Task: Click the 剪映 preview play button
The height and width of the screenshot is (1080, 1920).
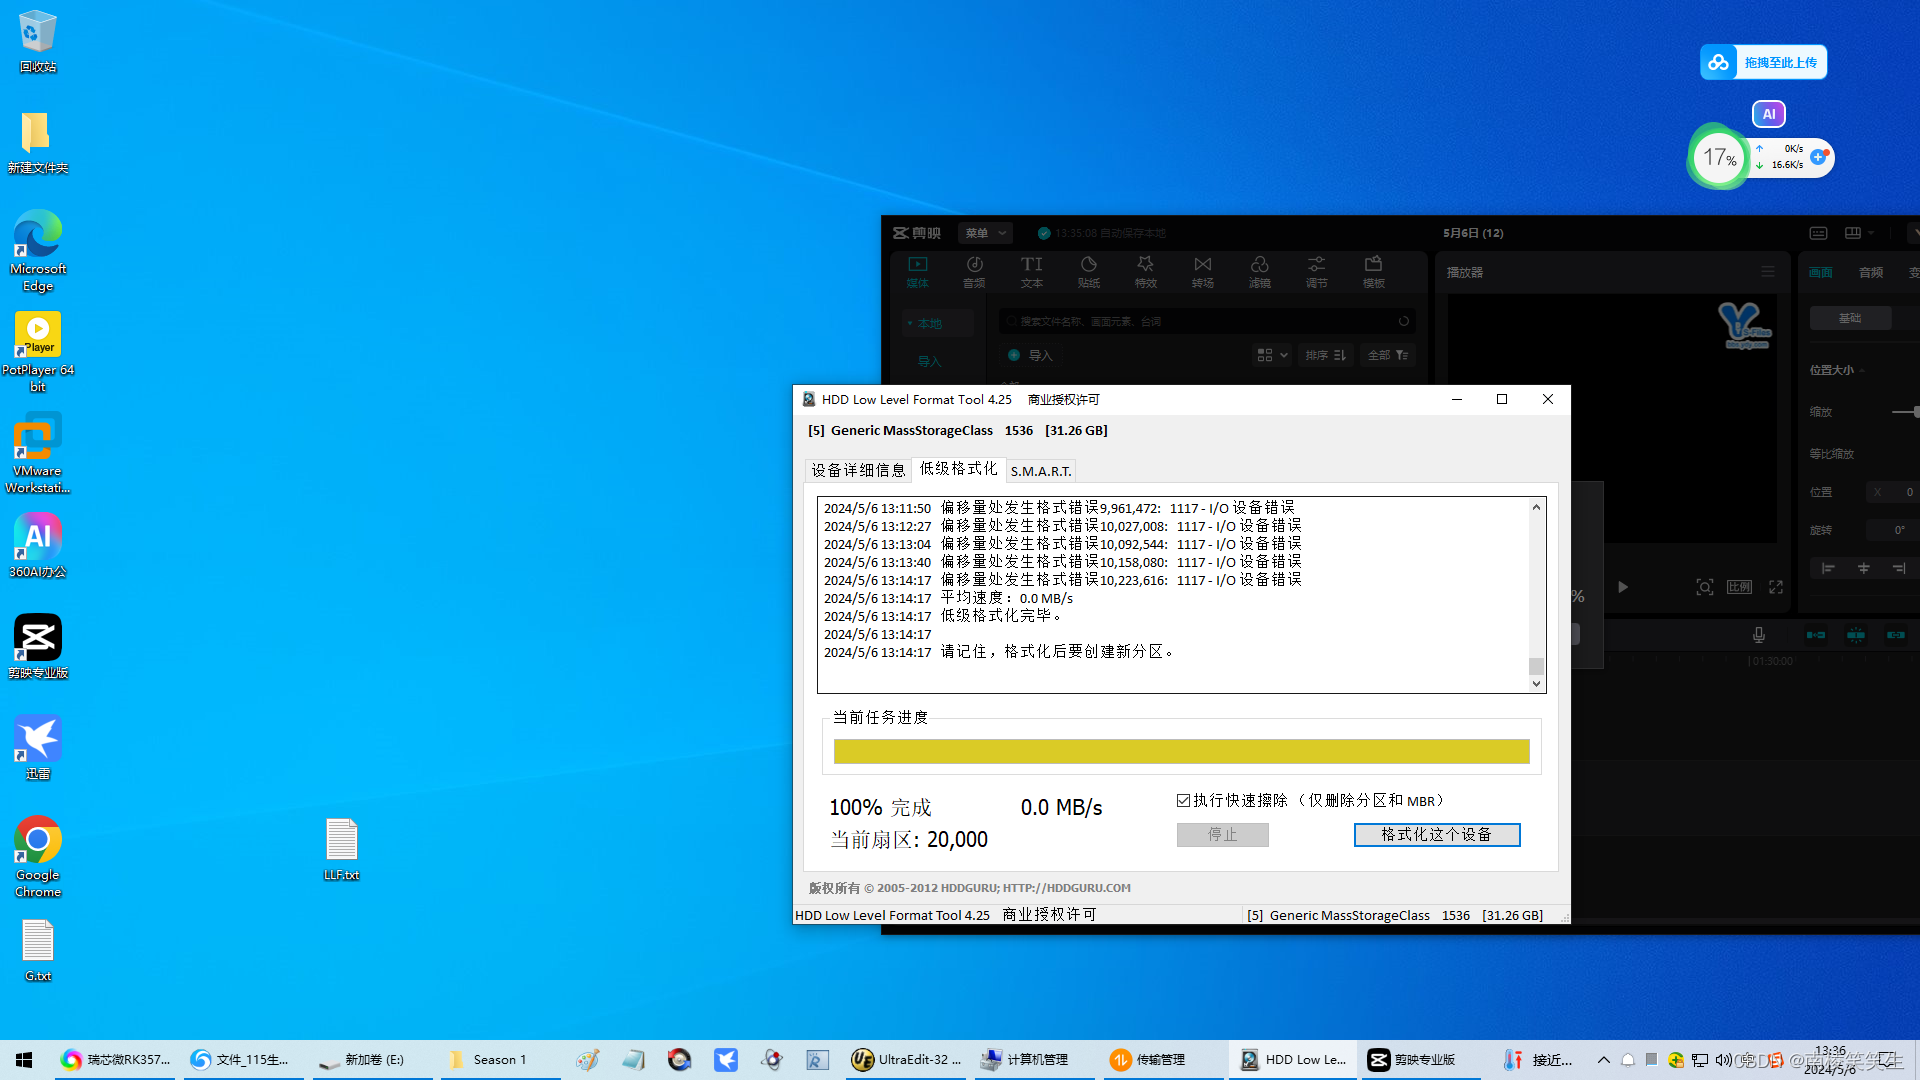Action: point(1622,587)
